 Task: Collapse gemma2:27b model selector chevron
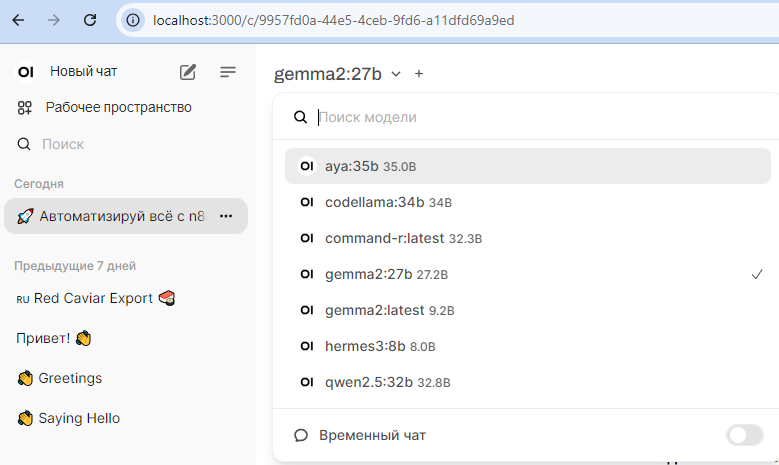coord(395,74)
